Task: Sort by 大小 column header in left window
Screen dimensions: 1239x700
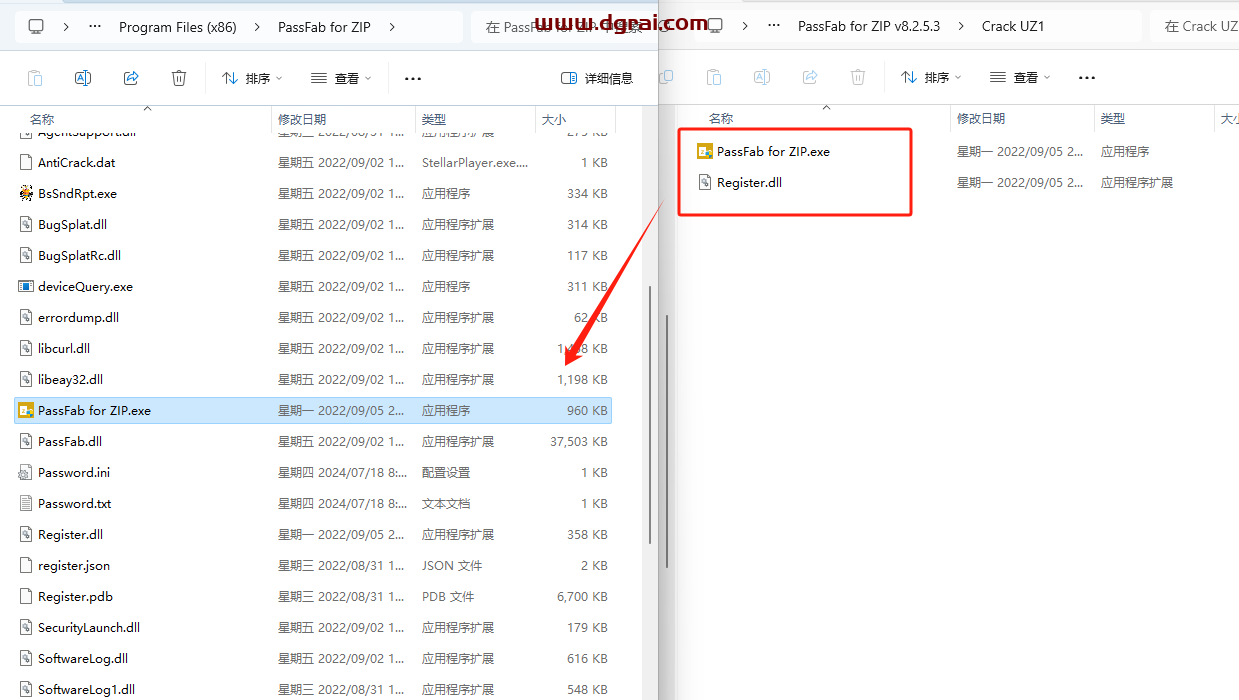Action: click(x=554, y=119)
